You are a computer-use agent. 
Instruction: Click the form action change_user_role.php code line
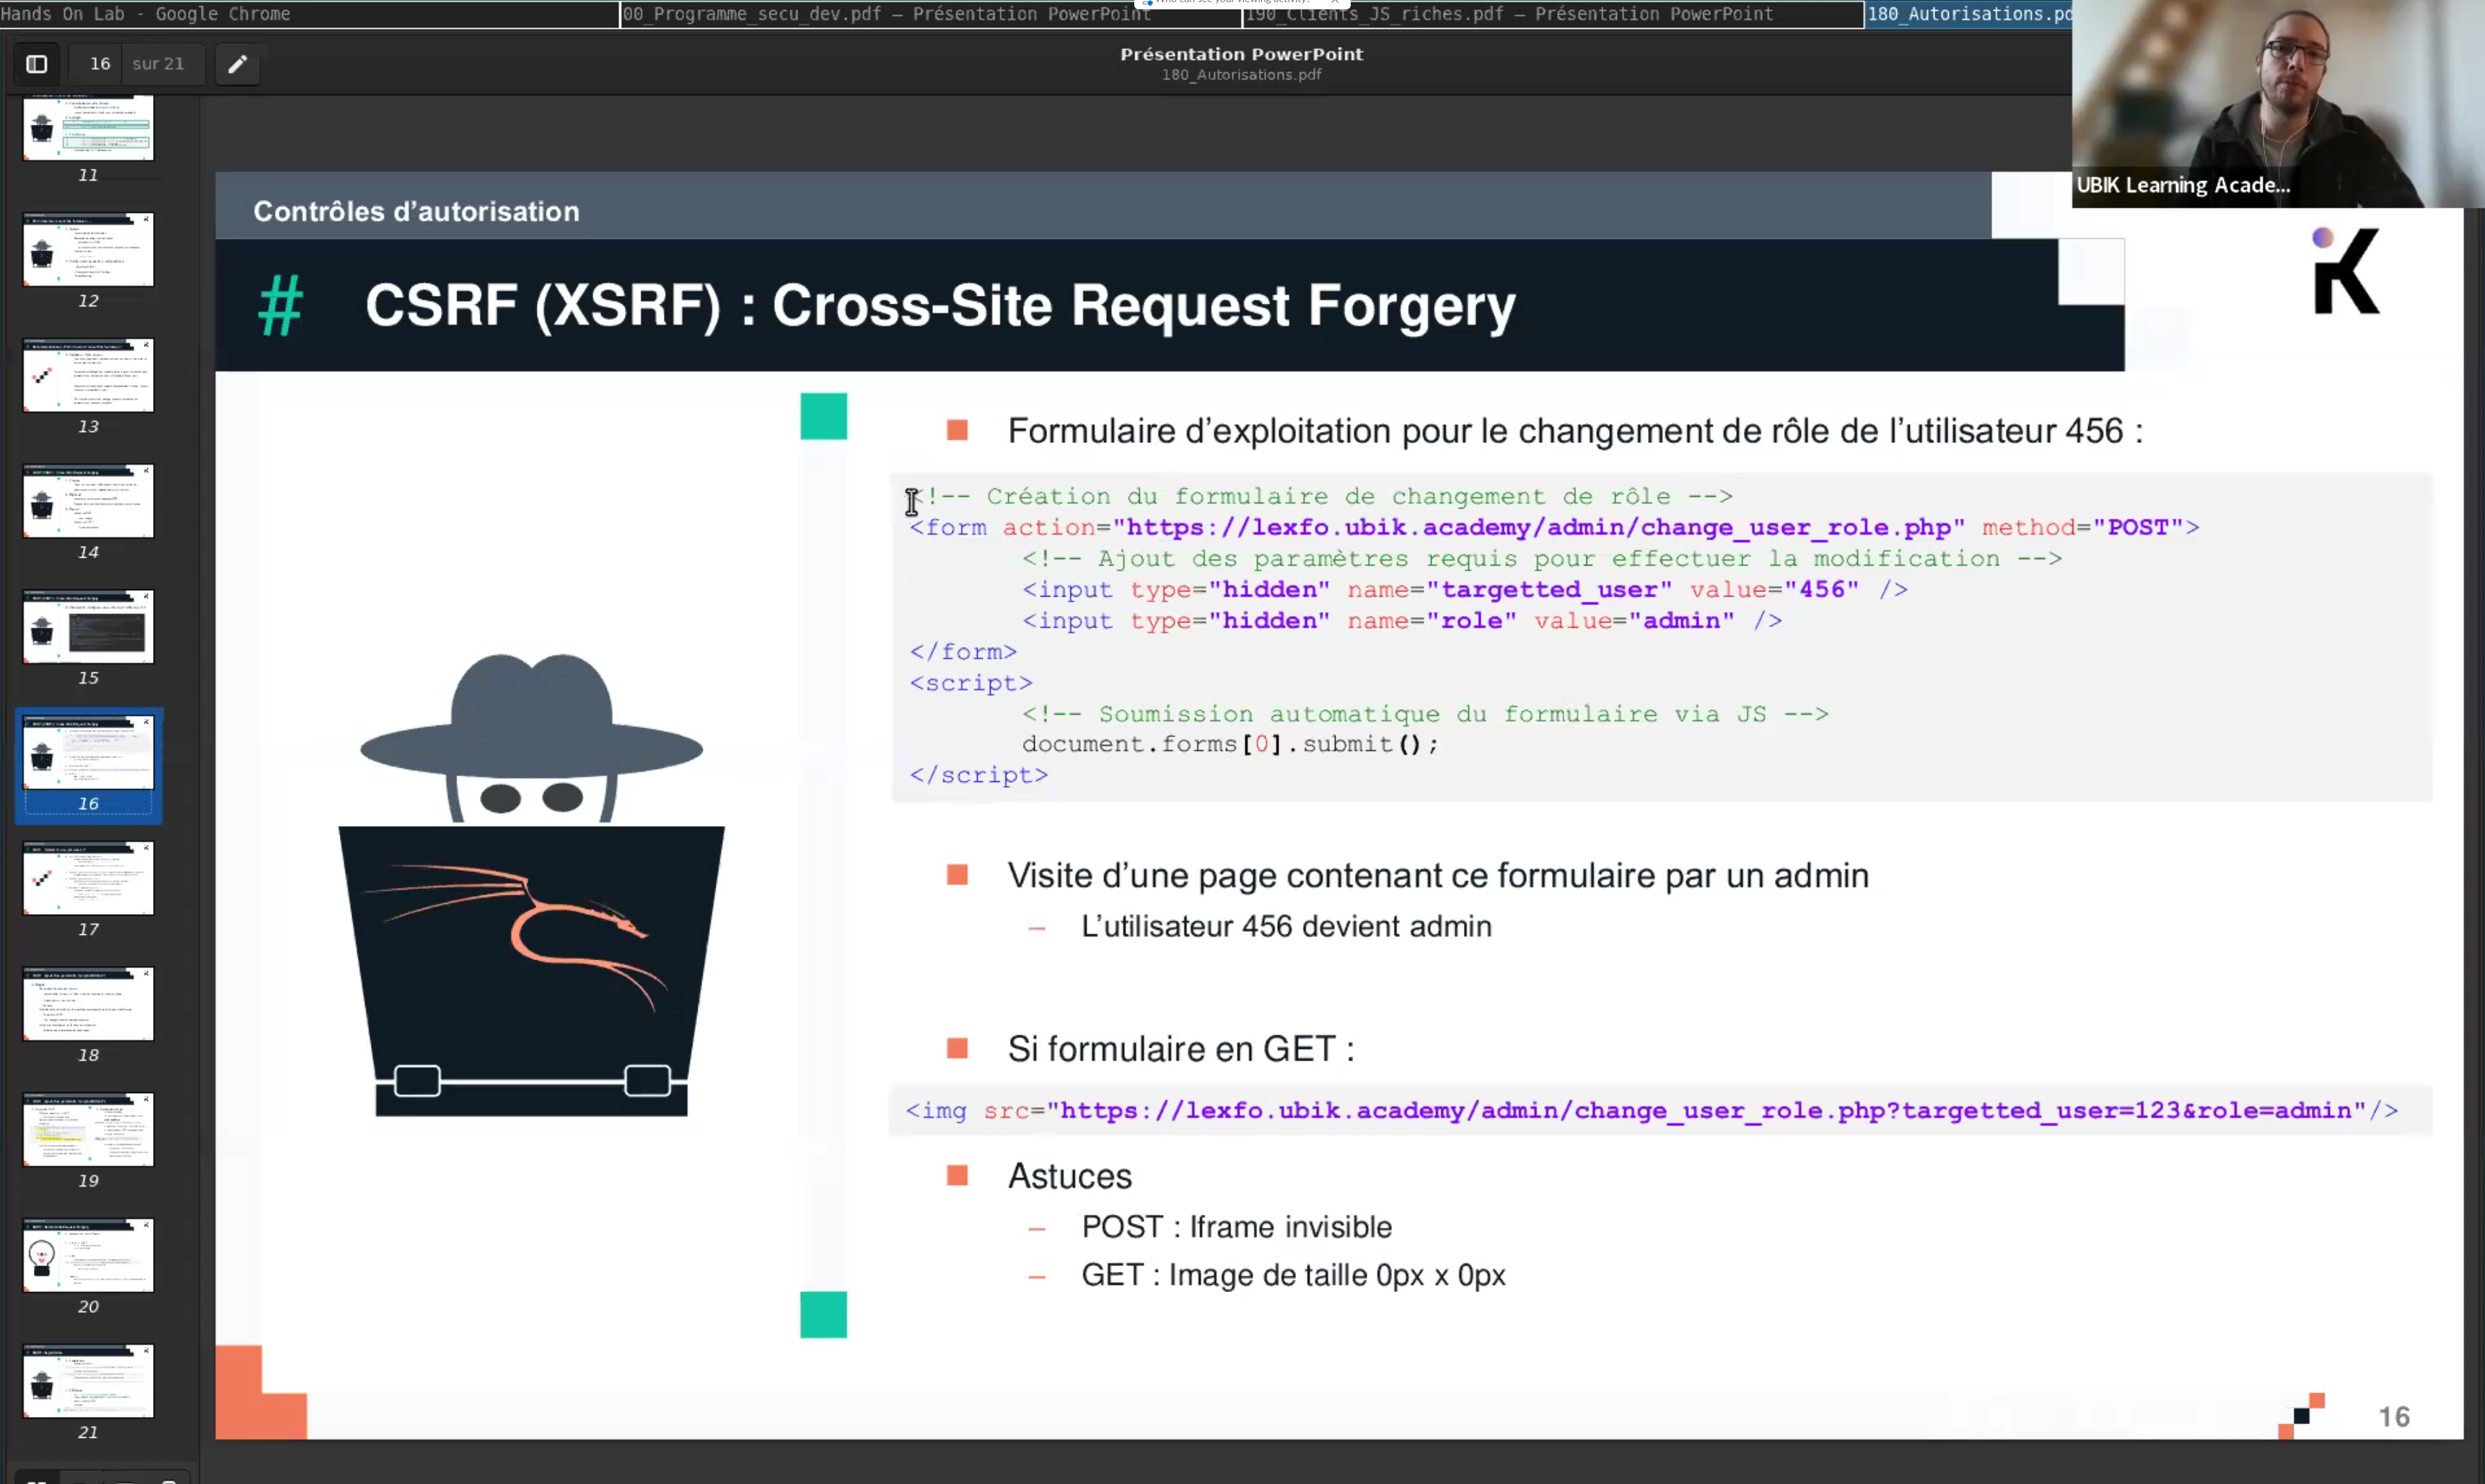click(1554, 527)
